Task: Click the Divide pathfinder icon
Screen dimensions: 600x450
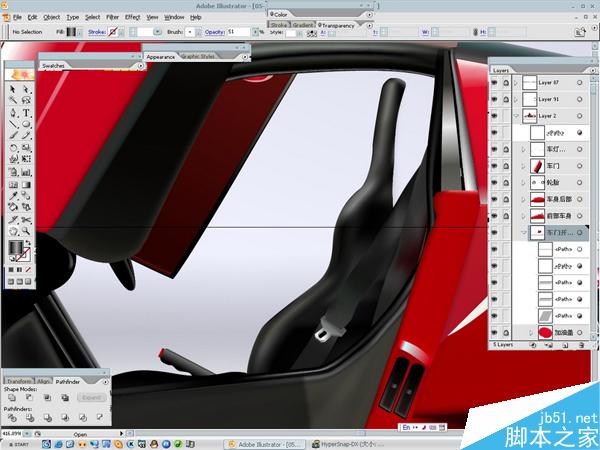Action: point(12,417)
